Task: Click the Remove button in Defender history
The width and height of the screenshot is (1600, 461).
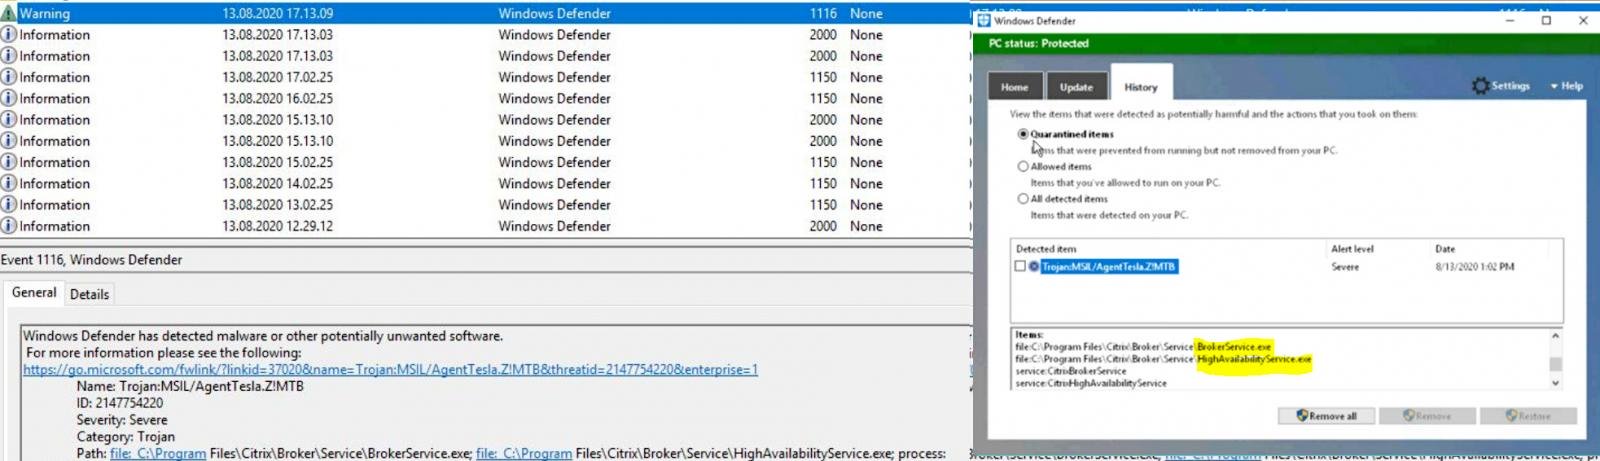Action: click(x=1427, y=416)
